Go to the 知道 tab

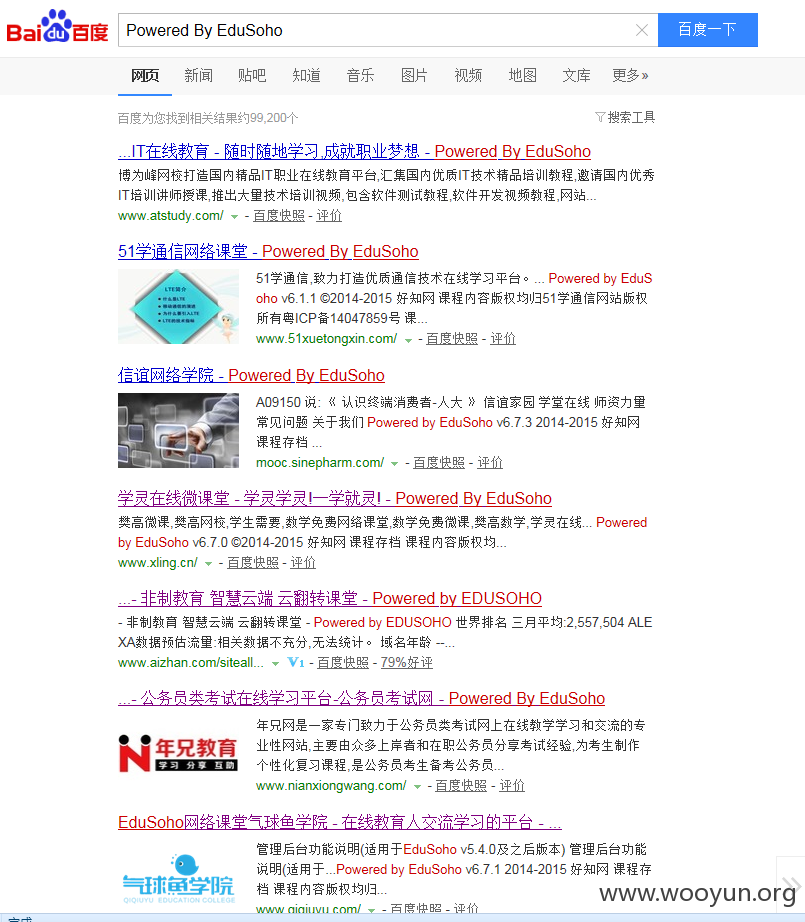(x=306, y=75)
